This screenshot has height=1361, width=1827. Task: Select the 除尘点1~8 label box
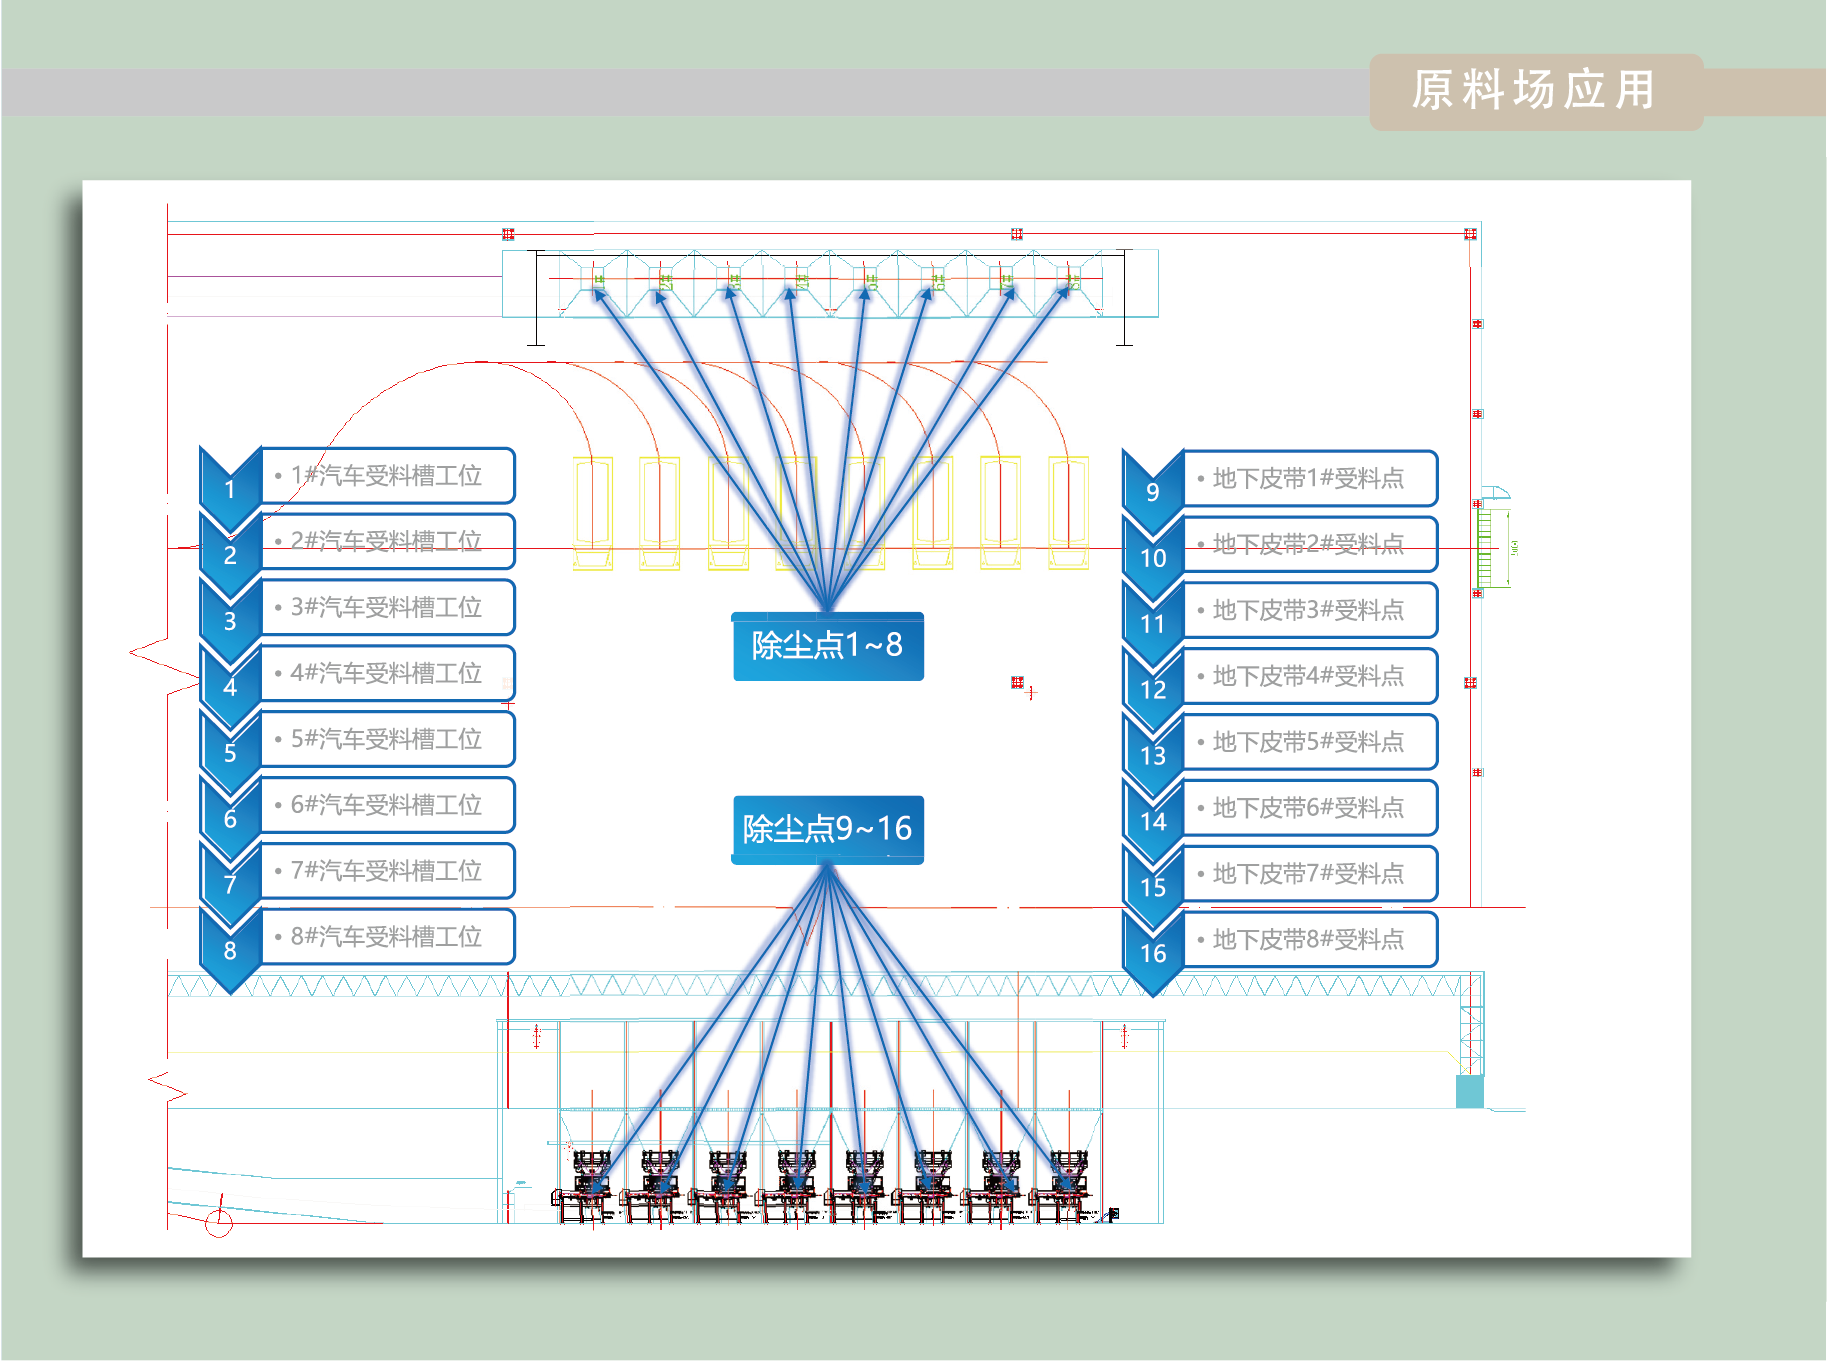(x=828, y=646)
